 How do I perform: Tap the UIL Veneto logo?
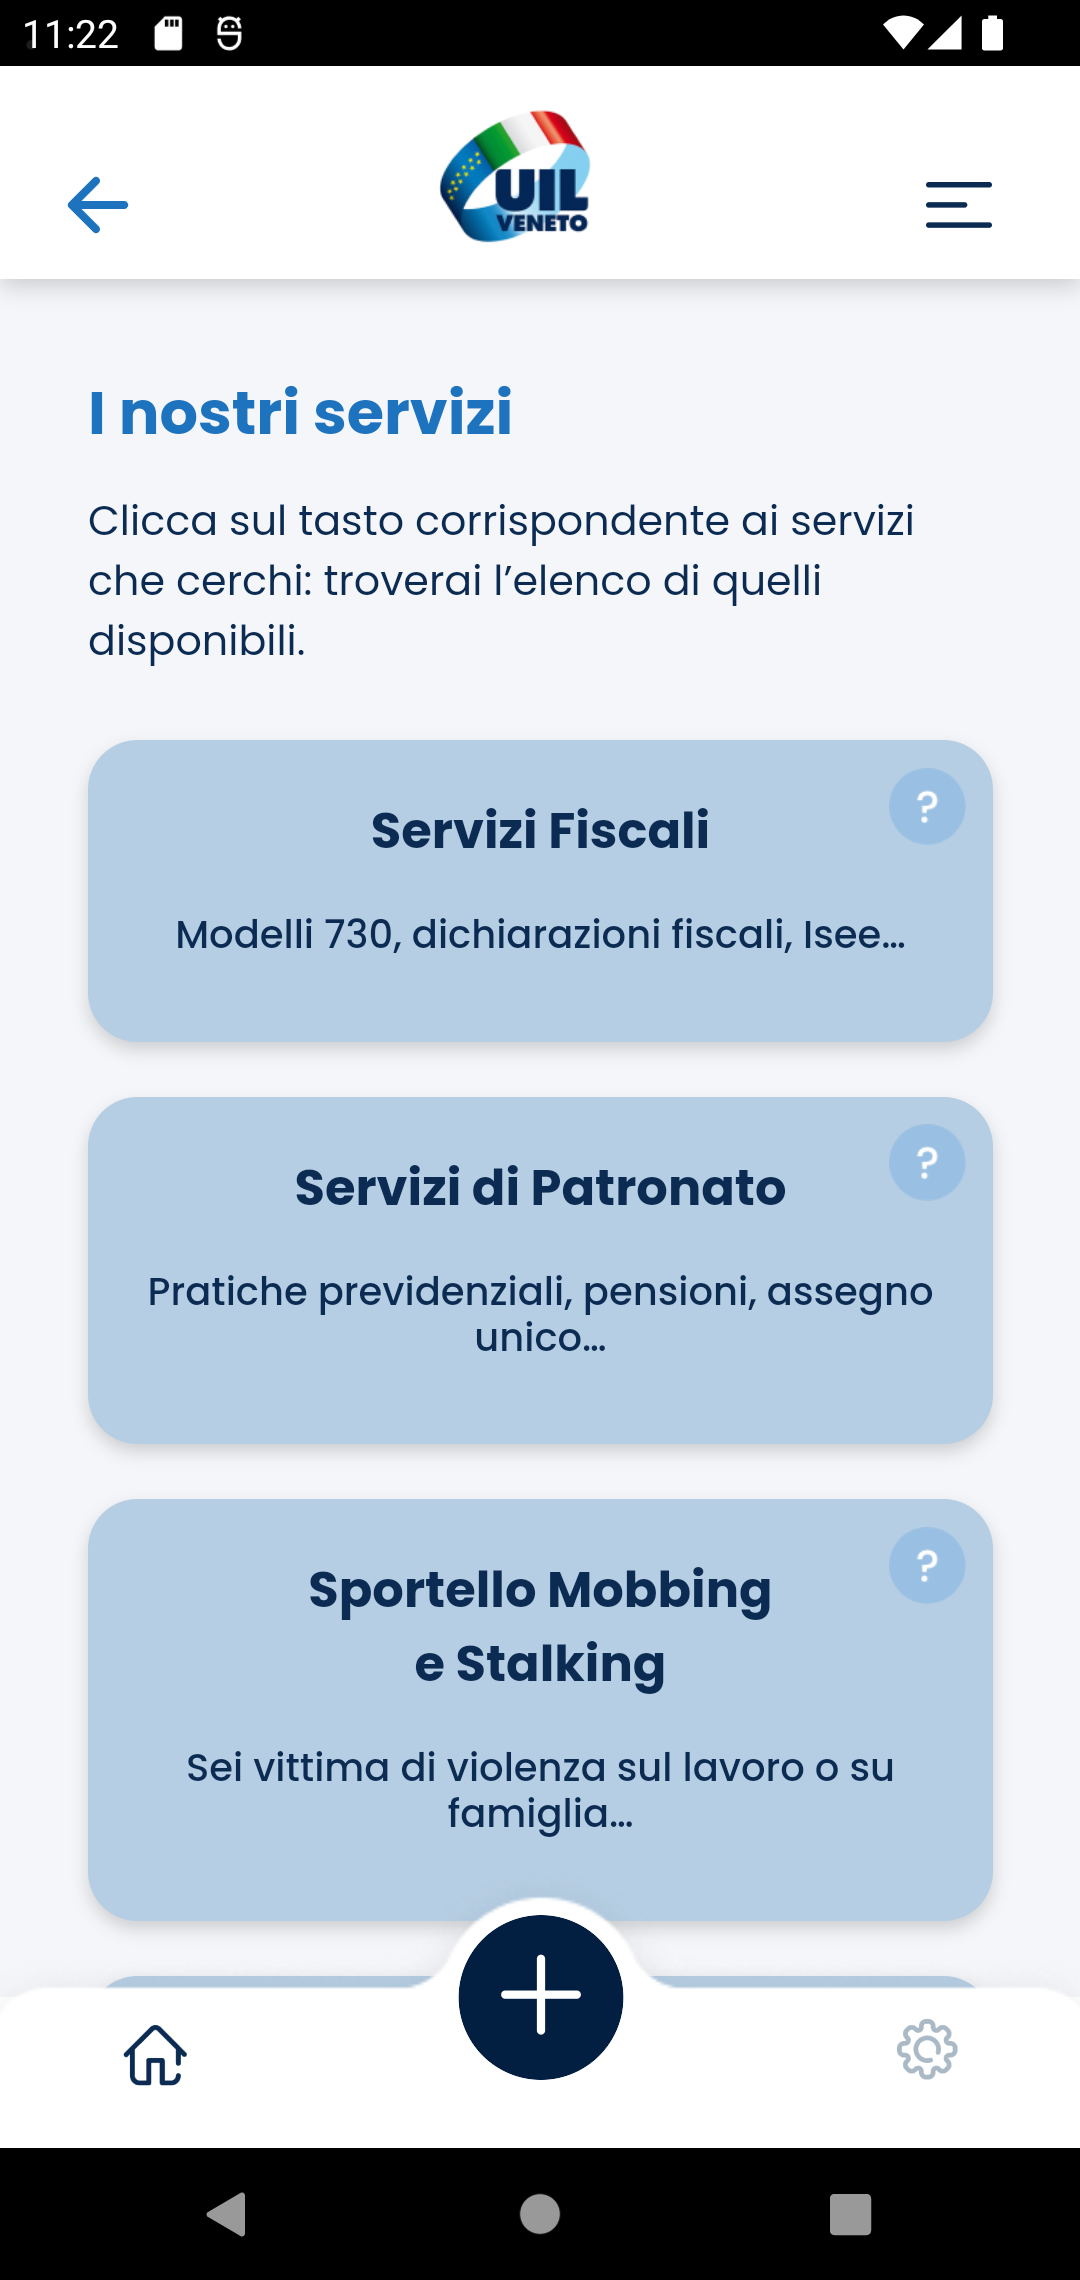(516, 176)
